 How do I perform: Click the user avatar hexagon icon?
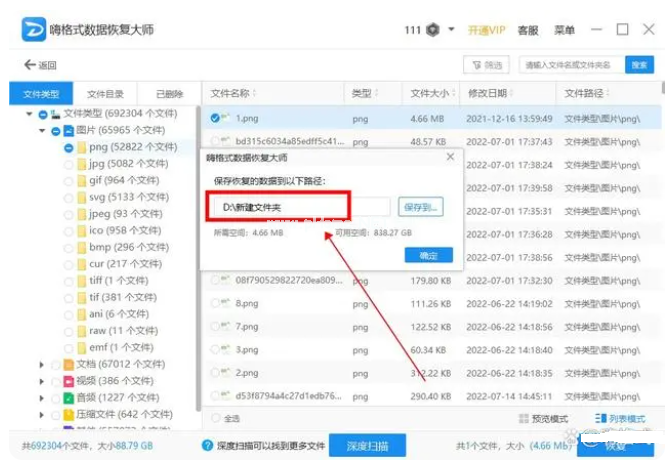432,30
